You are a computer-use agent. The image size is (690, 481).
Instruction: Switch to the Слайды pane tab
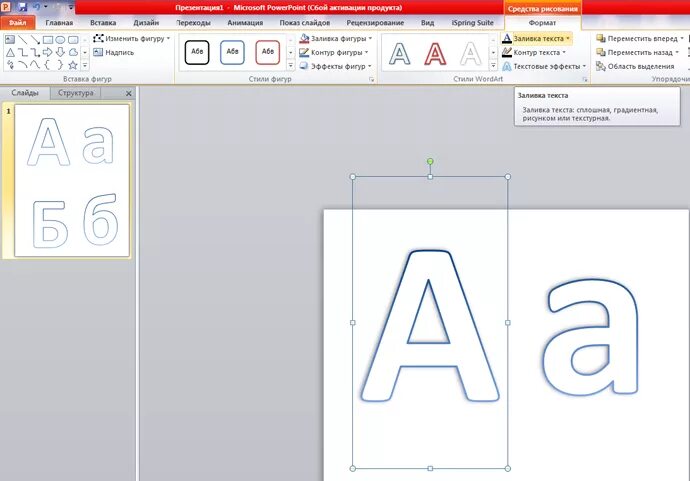[25, 93]
